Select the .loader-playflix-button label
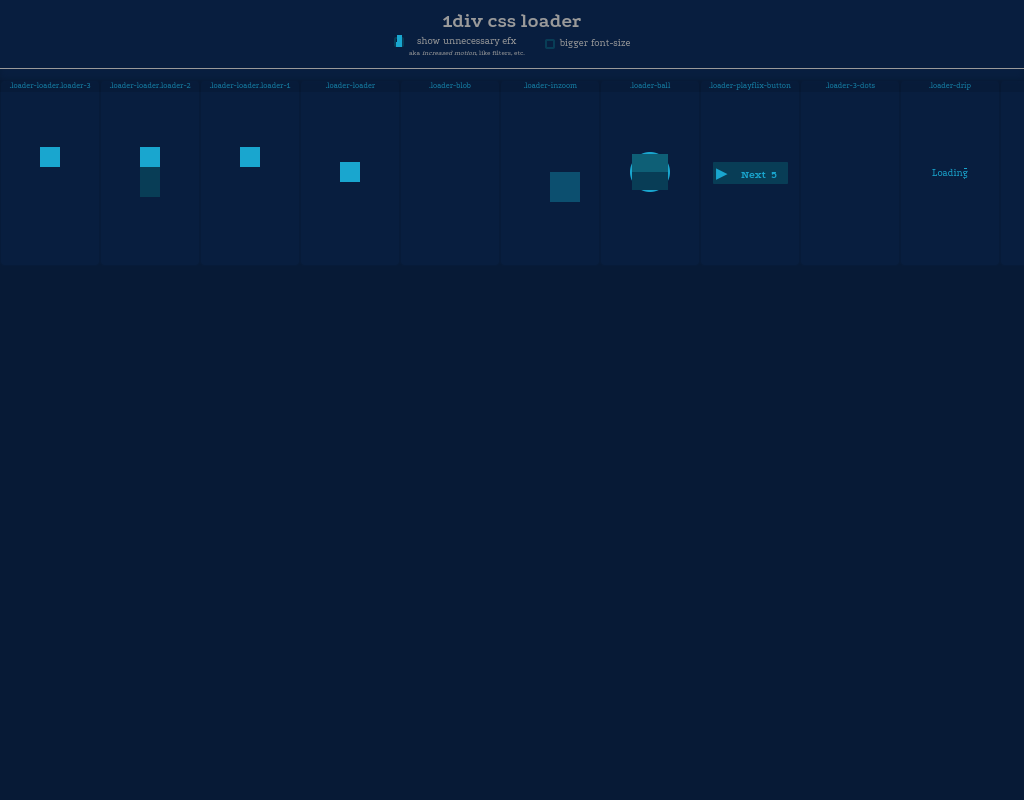Viewport: 1024px width, 800px height. click(750, 86)
